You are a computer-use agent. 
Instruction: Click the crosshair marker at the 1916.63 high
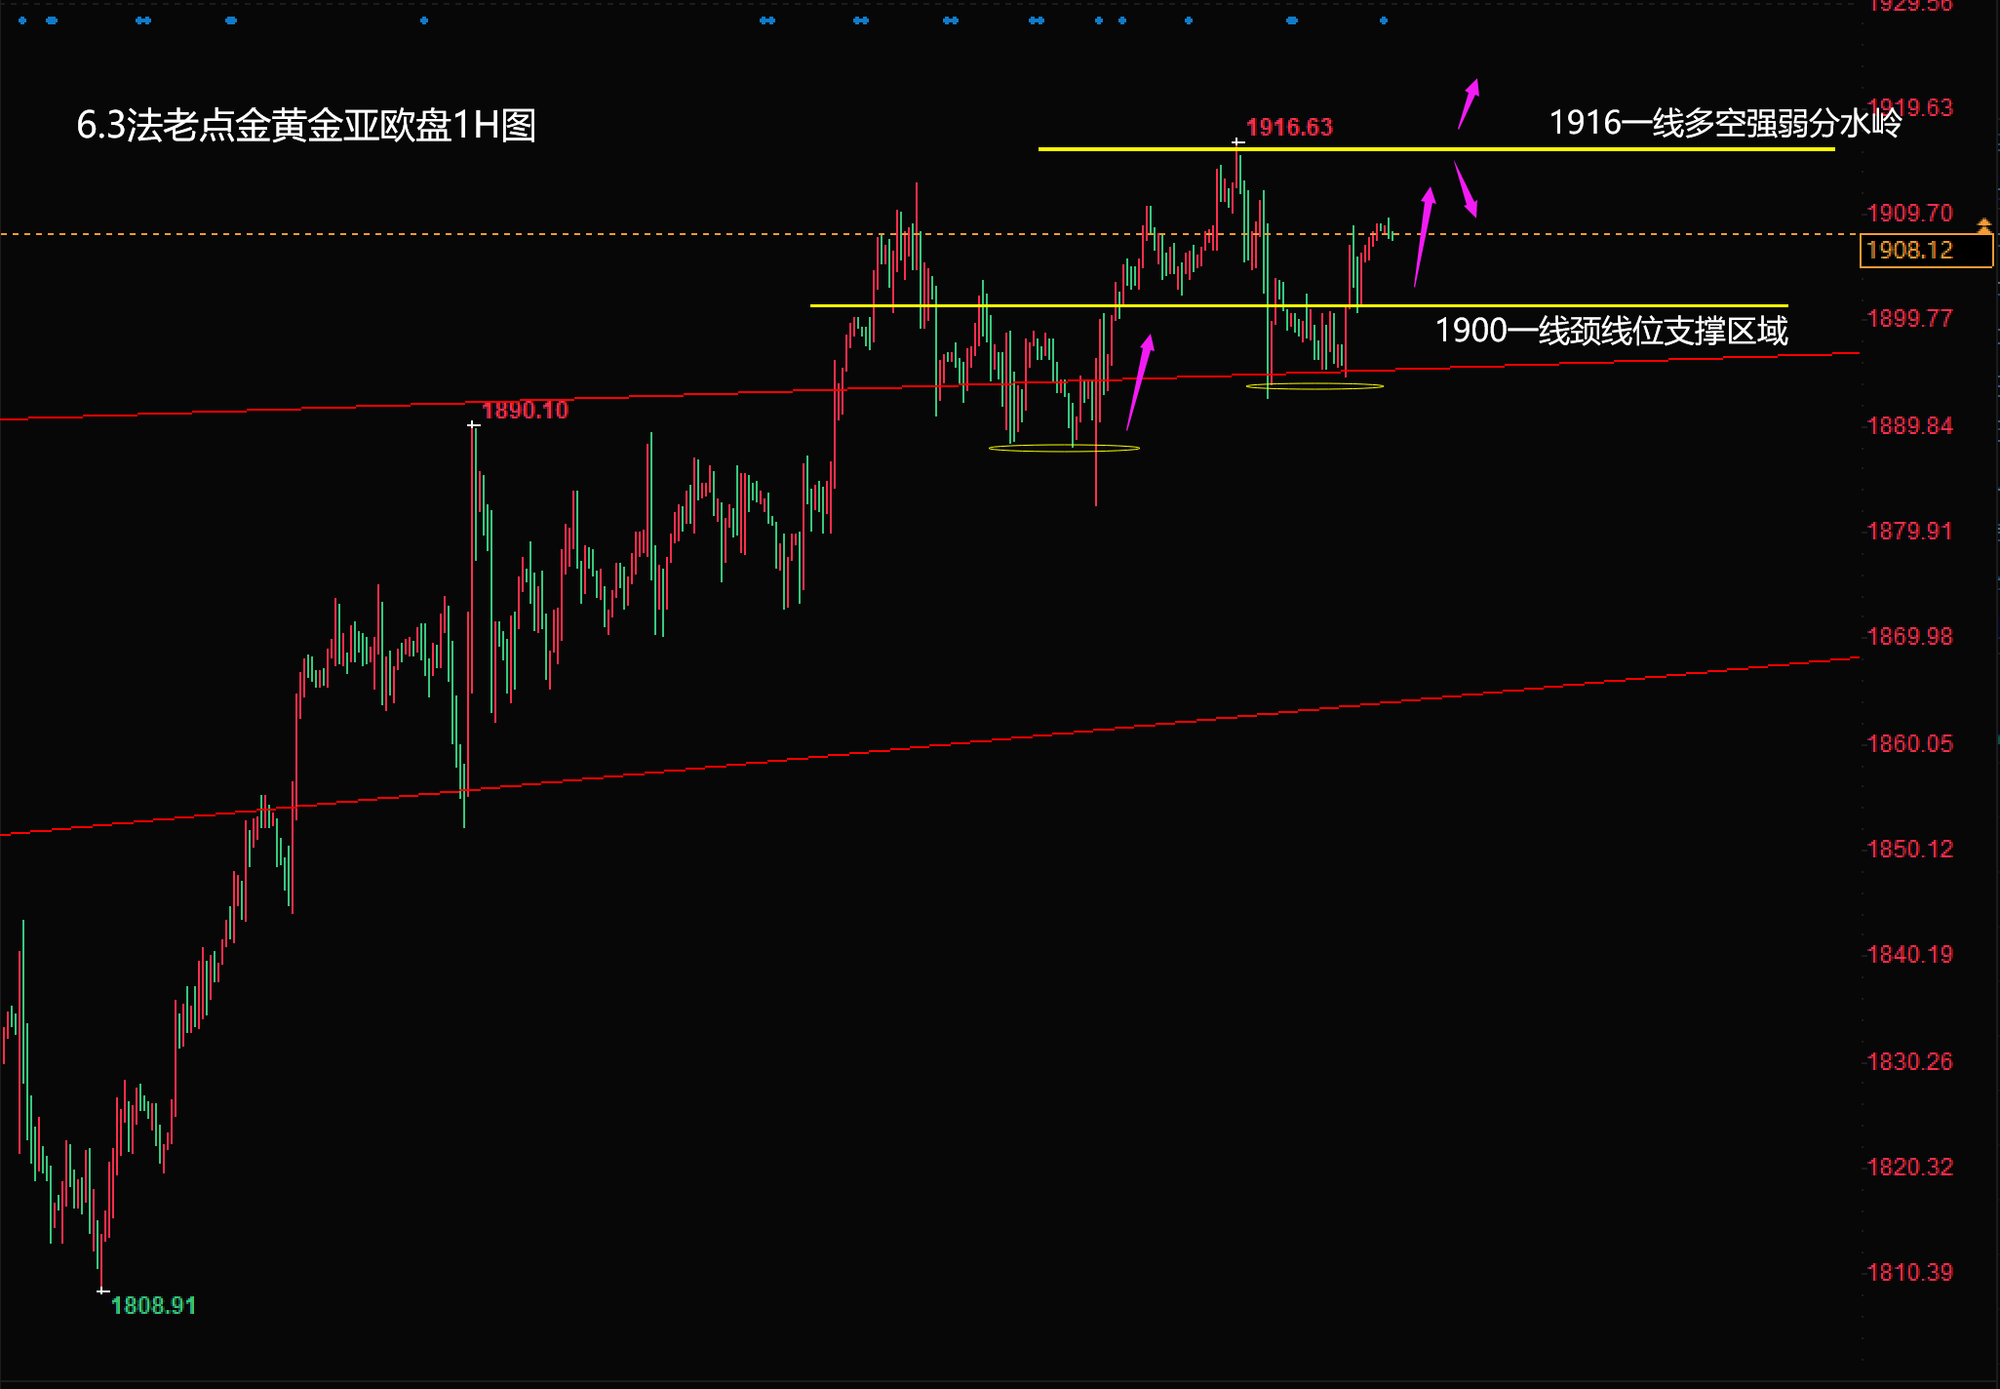click(x=1238, y=143)
